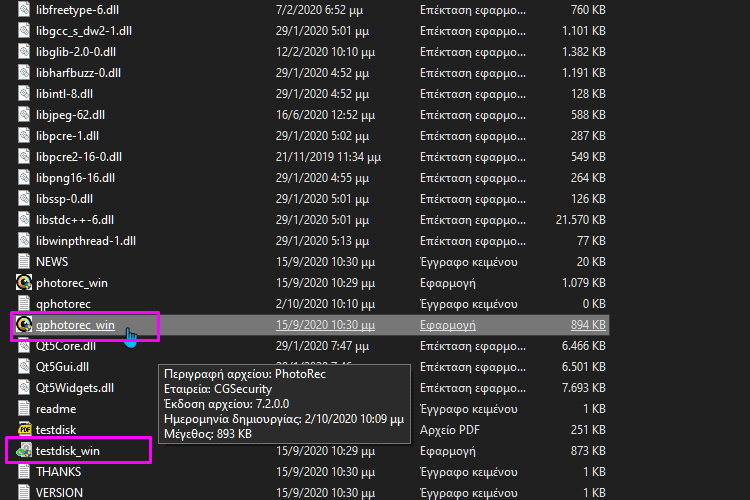Click the libssp-0.dll file name

point(65,199)
